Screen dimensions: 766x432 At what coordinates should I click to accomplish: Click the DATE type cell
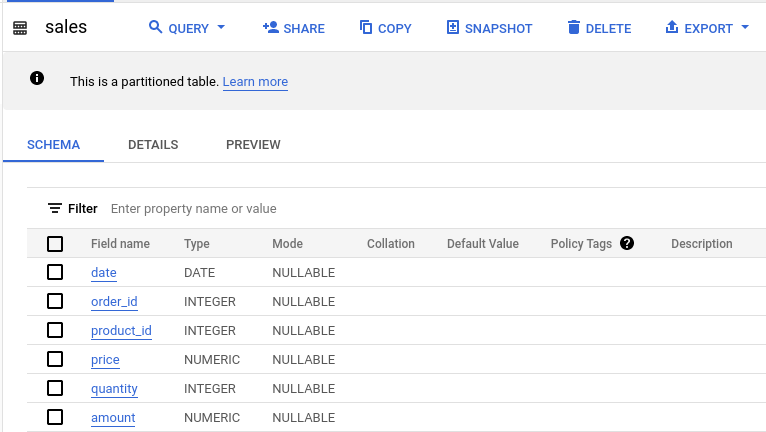coord(199,273)
